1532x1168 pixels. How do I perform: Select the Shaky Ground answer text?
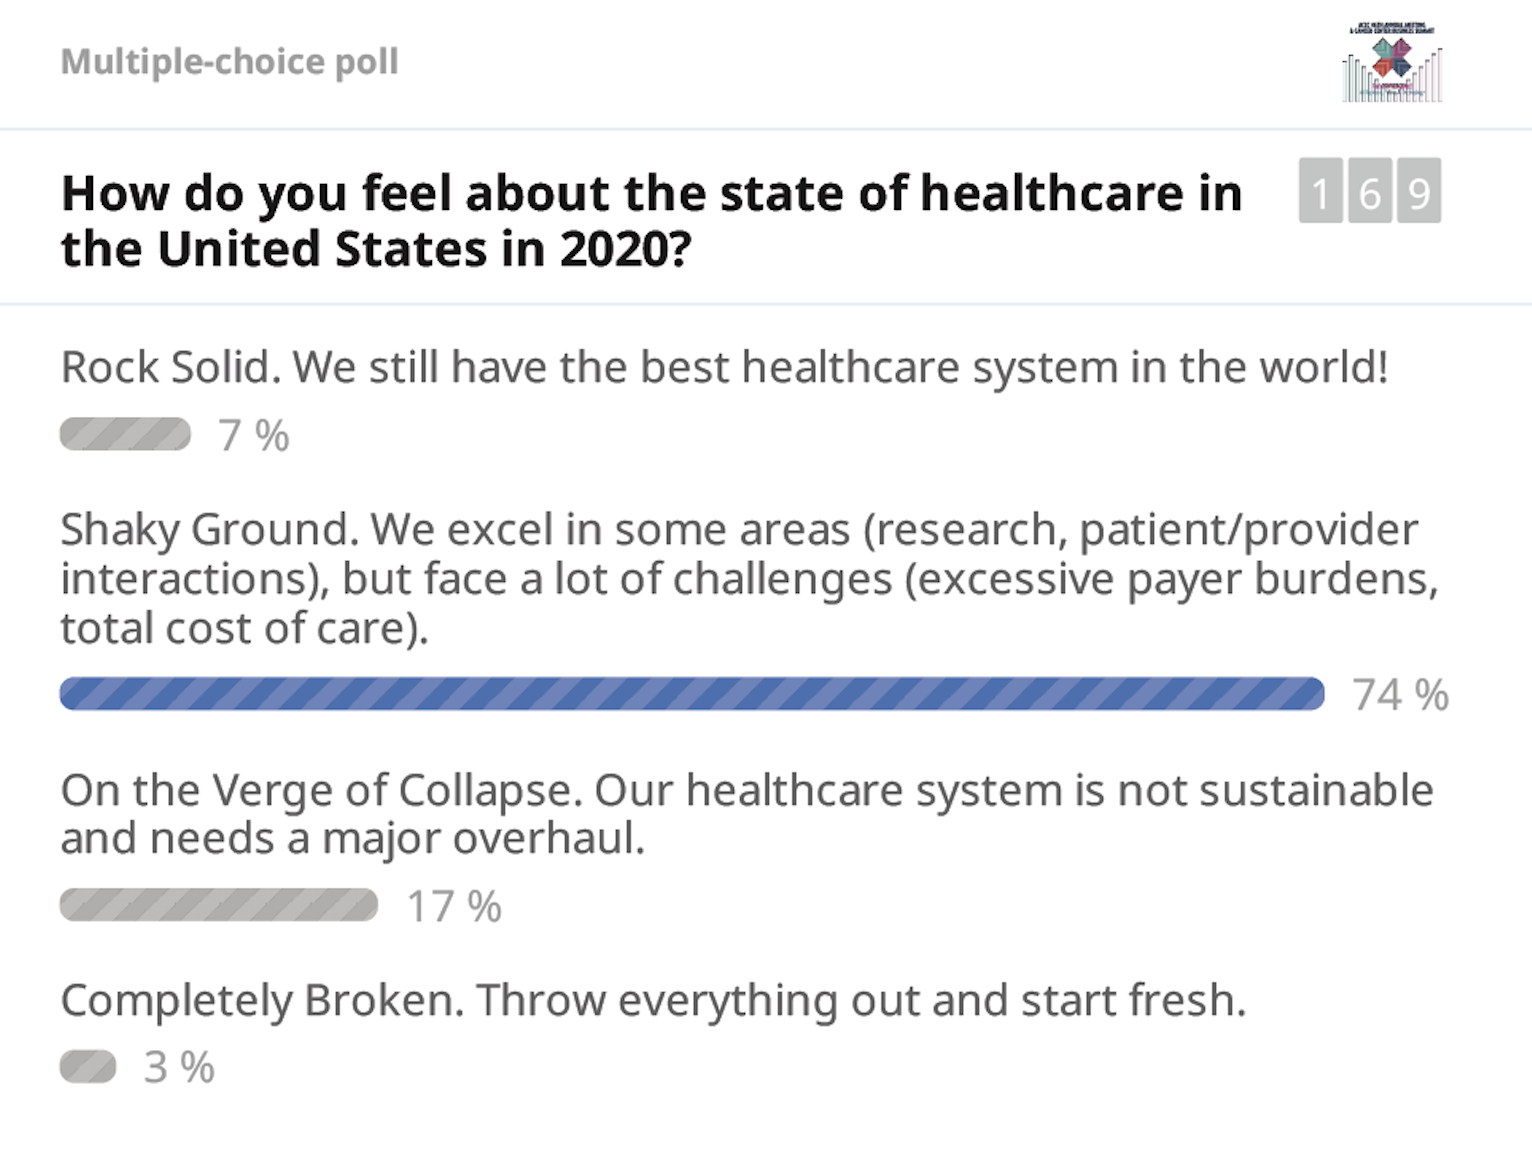coord(749,579)
